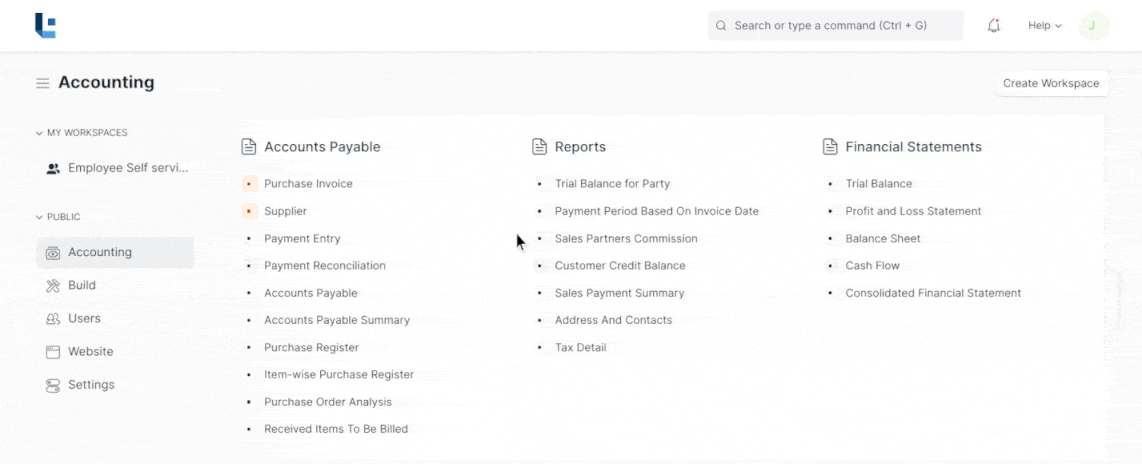Open the Help dropdown menu
Viewport: 1142px width, 464px height.
click(x=1044, y=26)
